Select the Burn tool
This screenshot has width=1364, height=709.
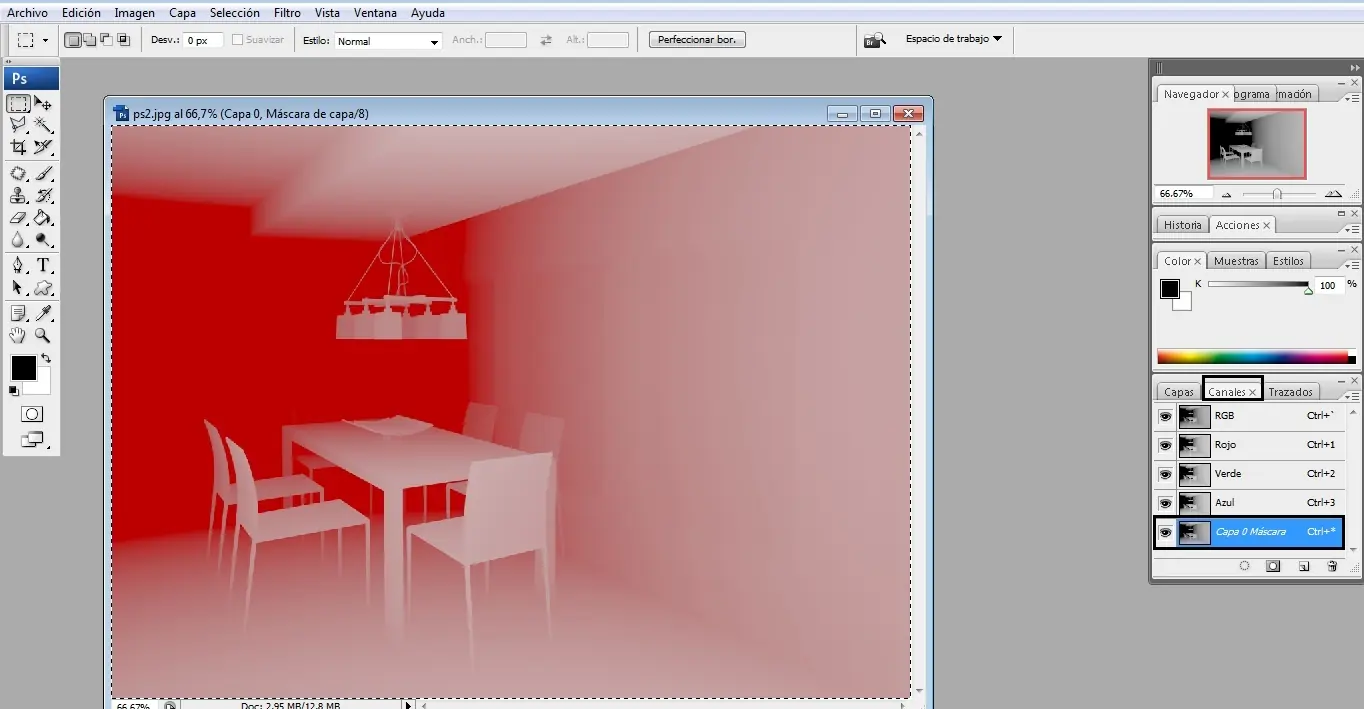coord(43,239)
